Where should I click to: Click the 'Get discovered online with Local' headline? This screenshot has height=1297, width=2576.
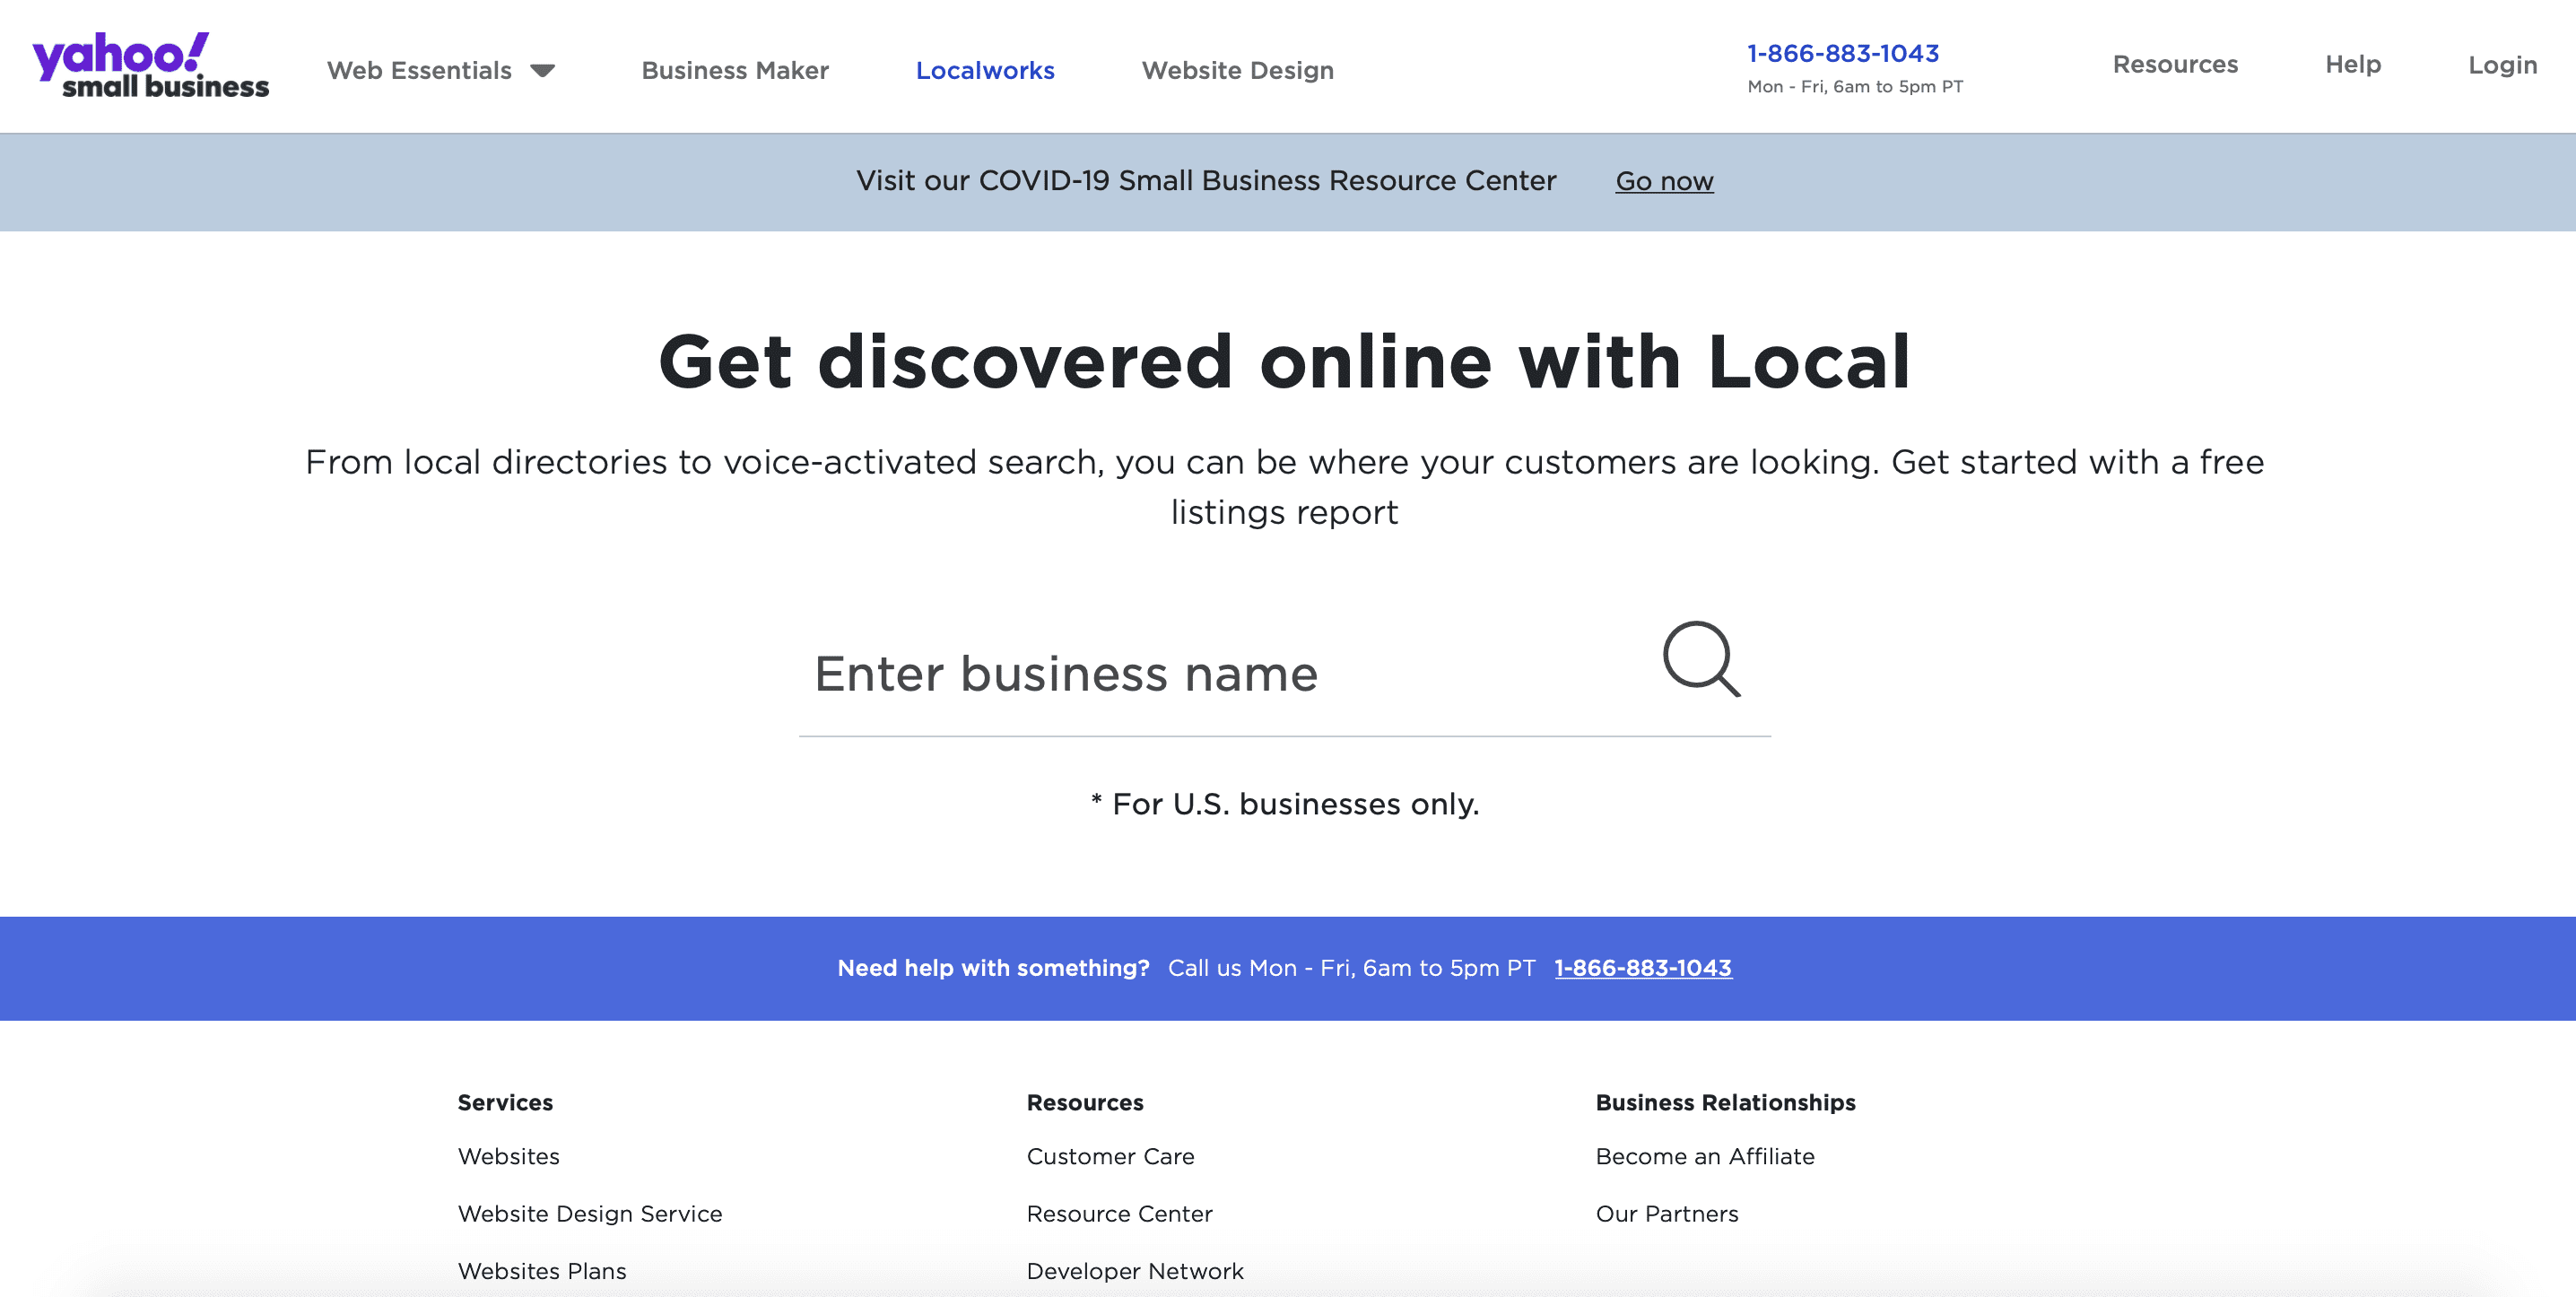pyautogui.click(x=1285, y=361)
